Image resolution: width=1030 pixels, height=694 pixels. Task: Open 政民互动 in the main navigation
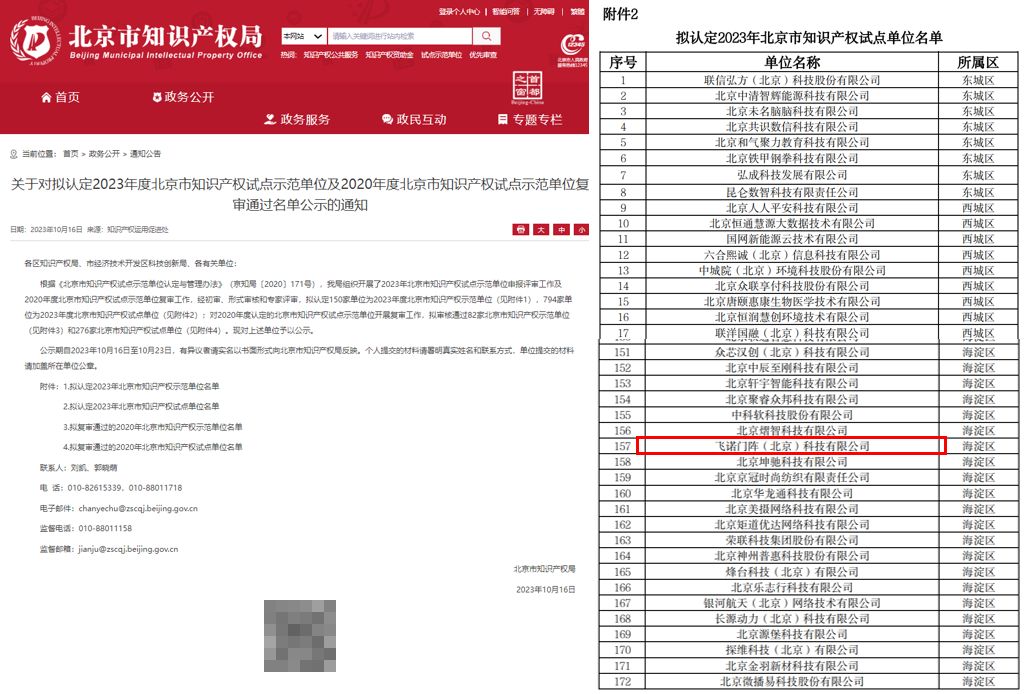[x=414, y=120]
